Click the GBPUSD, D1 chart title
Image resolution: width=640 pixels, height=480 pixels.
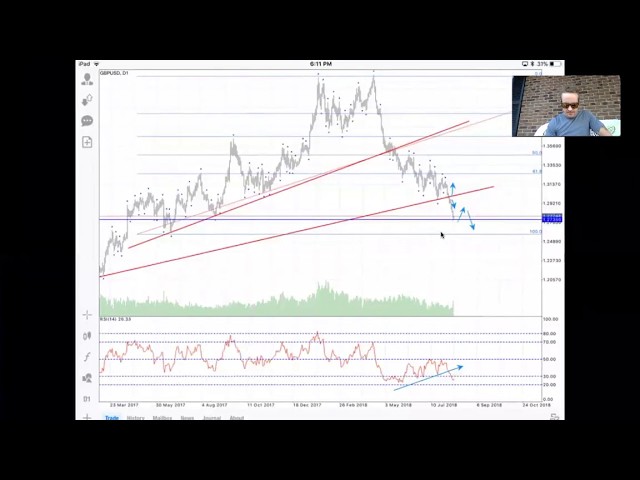pos(114,73)
